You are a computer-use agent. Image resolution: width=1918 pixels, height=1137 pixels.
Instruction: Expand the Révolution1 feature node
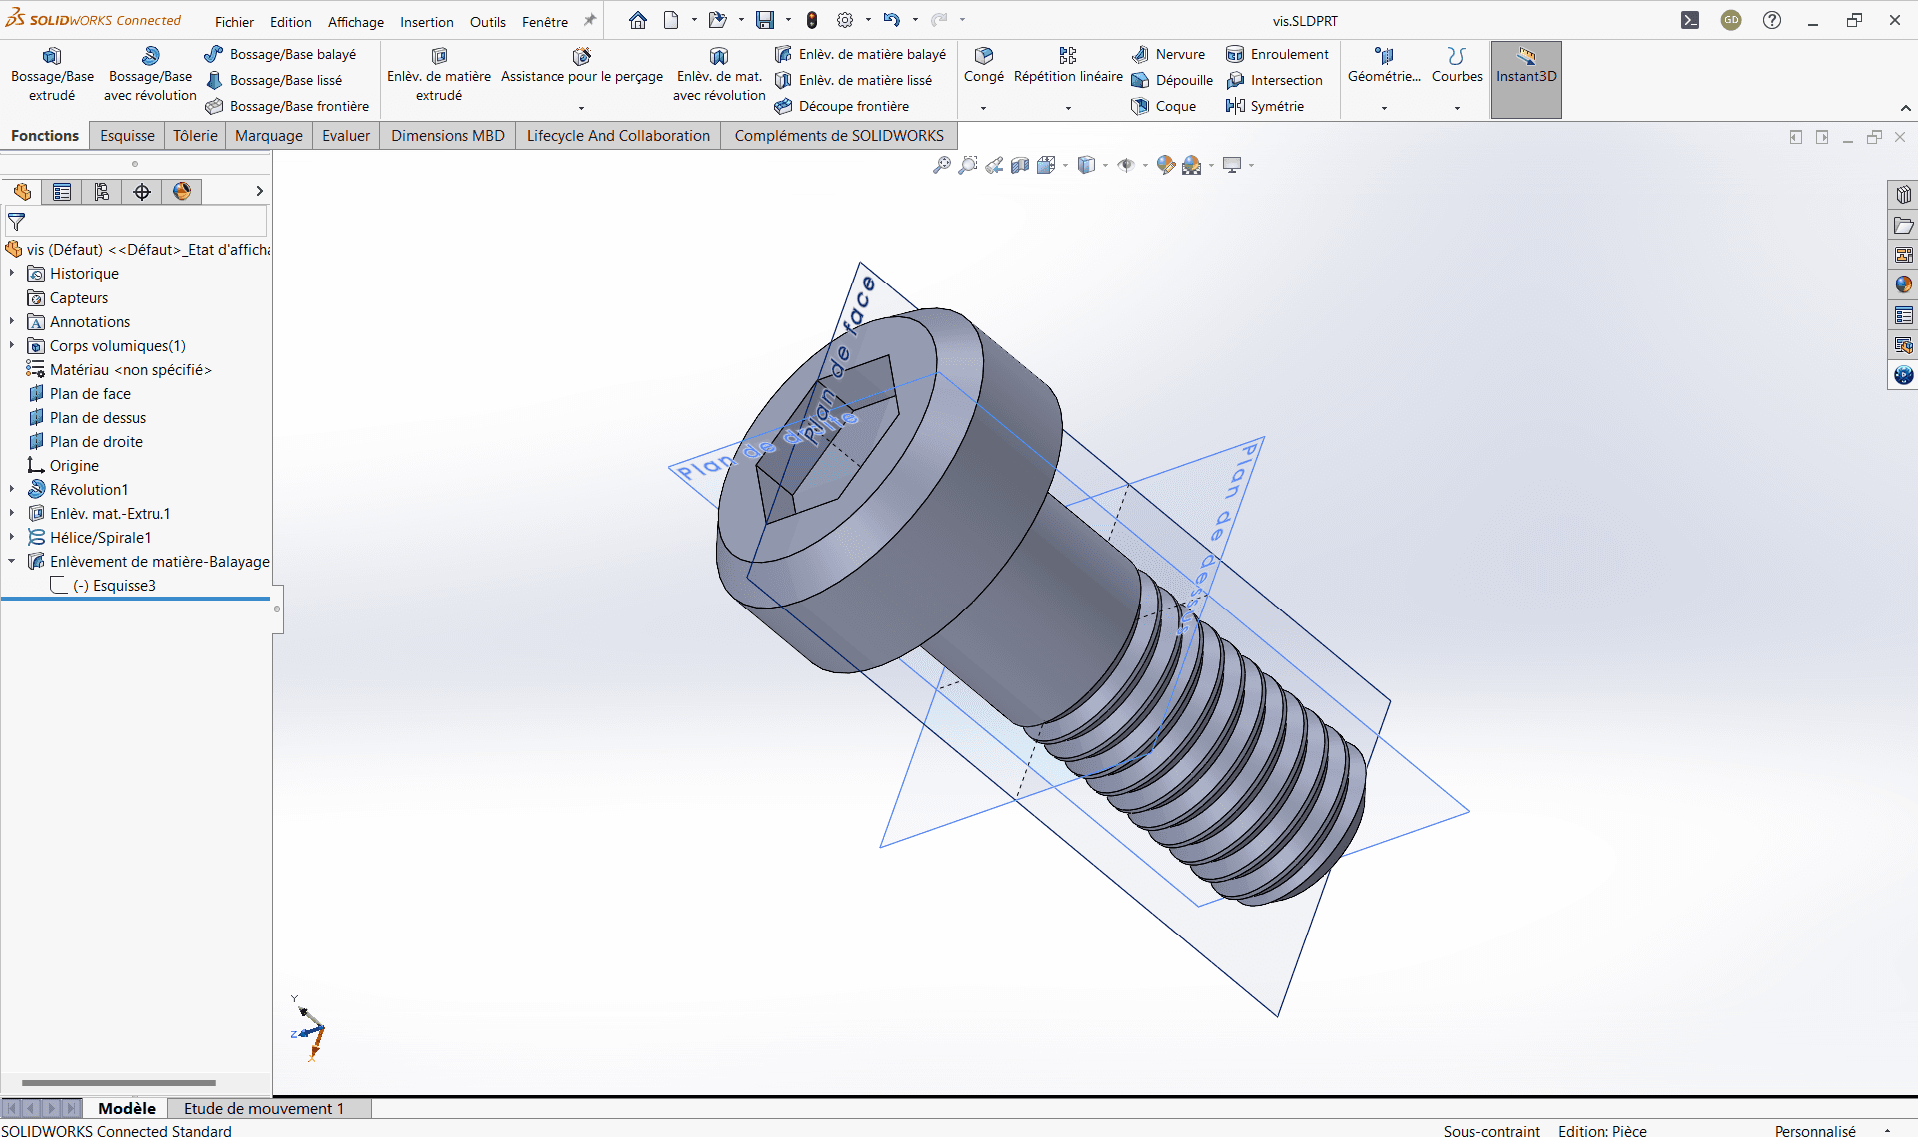click(x=12, y=489)
